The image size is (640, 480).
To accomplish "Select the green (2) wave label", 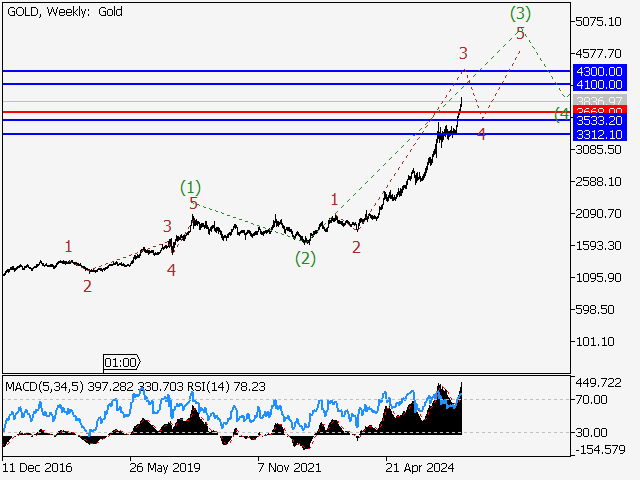I will tap(305, 258).
